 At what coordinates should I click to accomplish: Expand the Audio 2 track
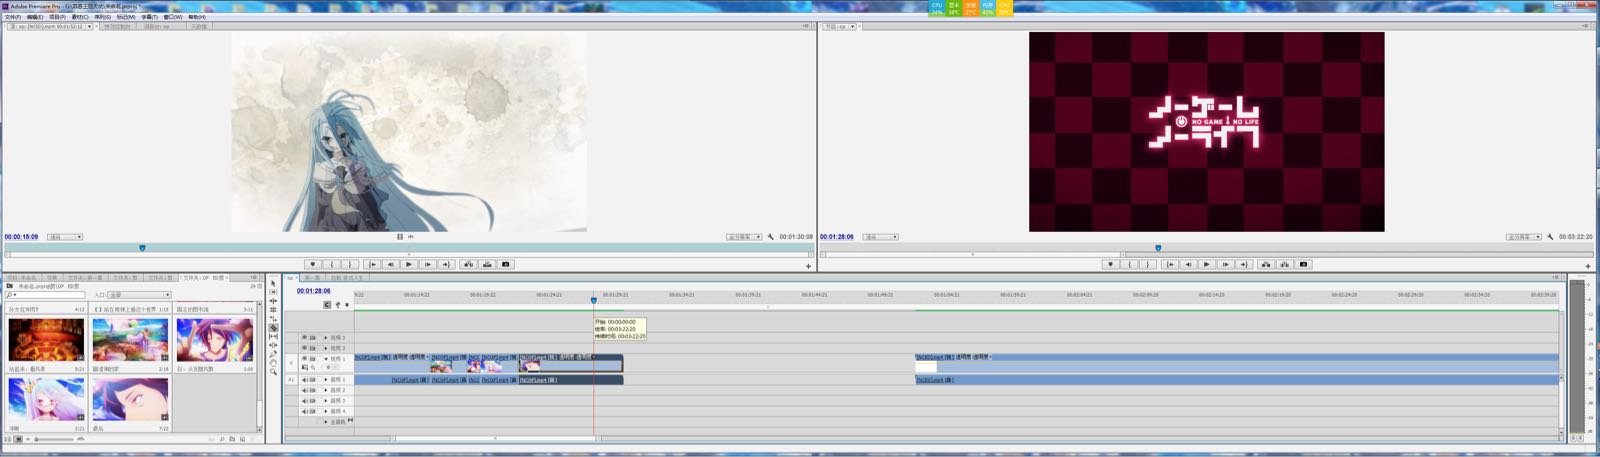click(x=326, y=390)
